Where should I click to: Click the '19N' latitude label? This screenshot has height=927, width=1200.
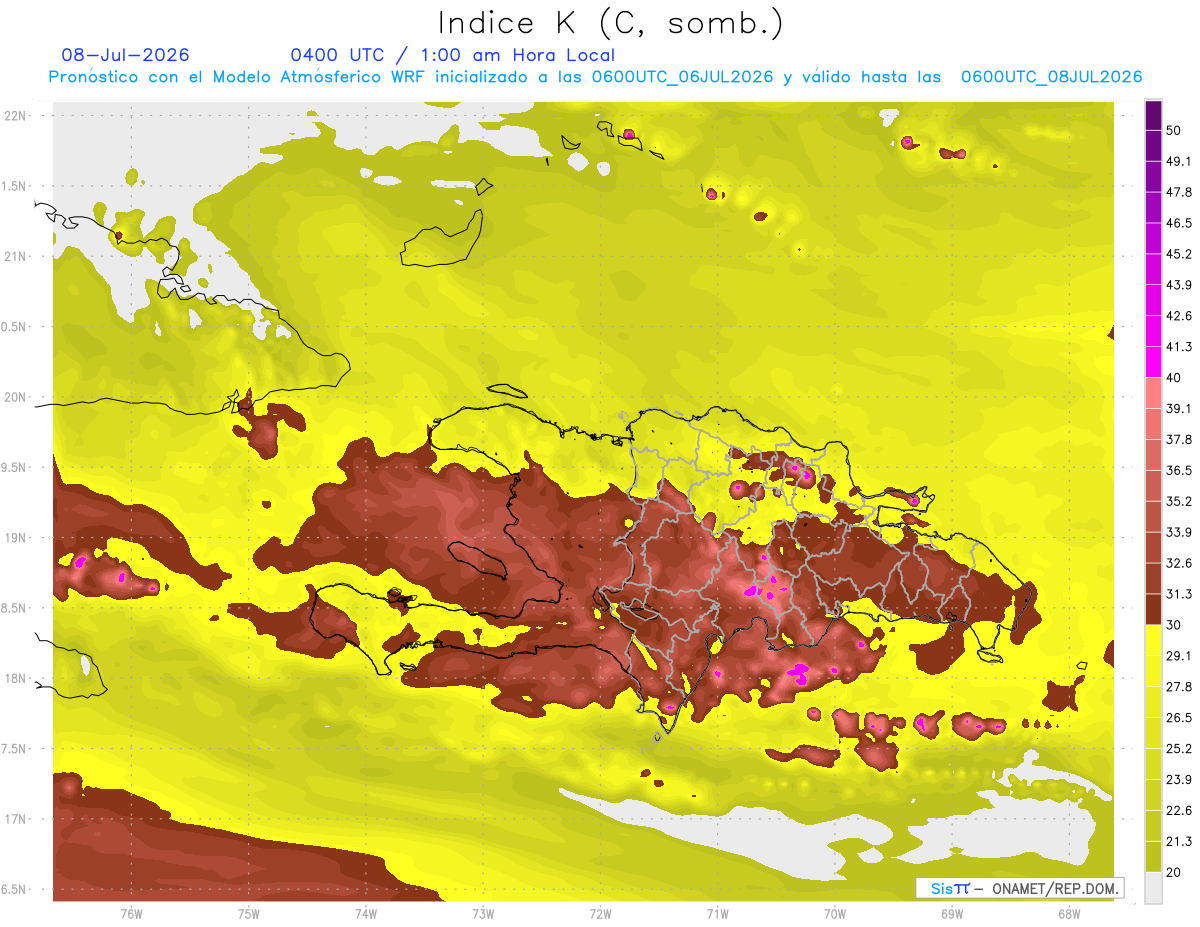(x=16, y=537)
